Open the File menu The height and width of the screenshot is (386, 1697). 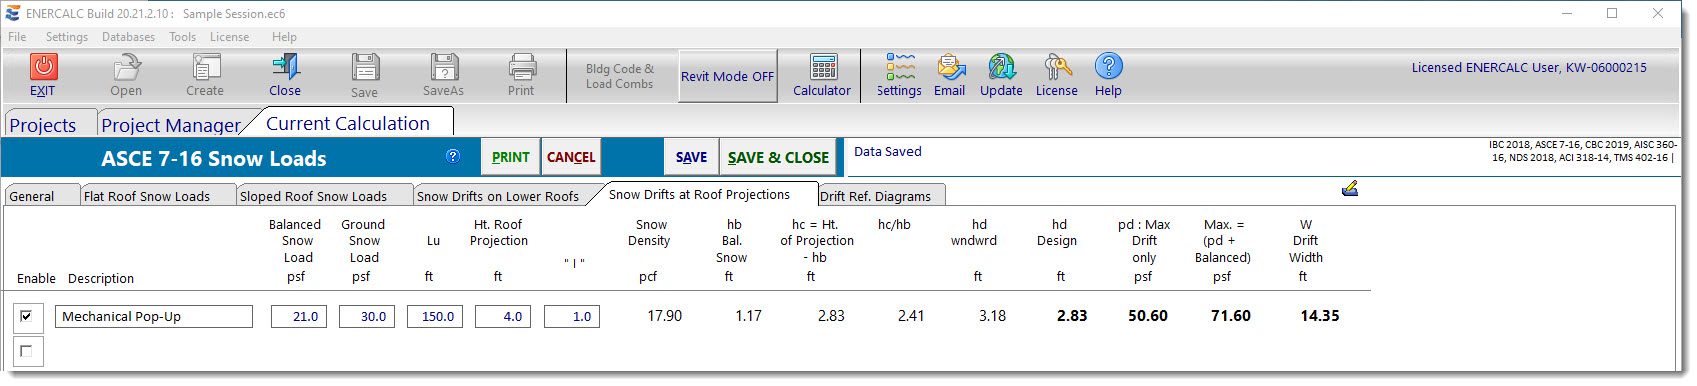[17, 37]
